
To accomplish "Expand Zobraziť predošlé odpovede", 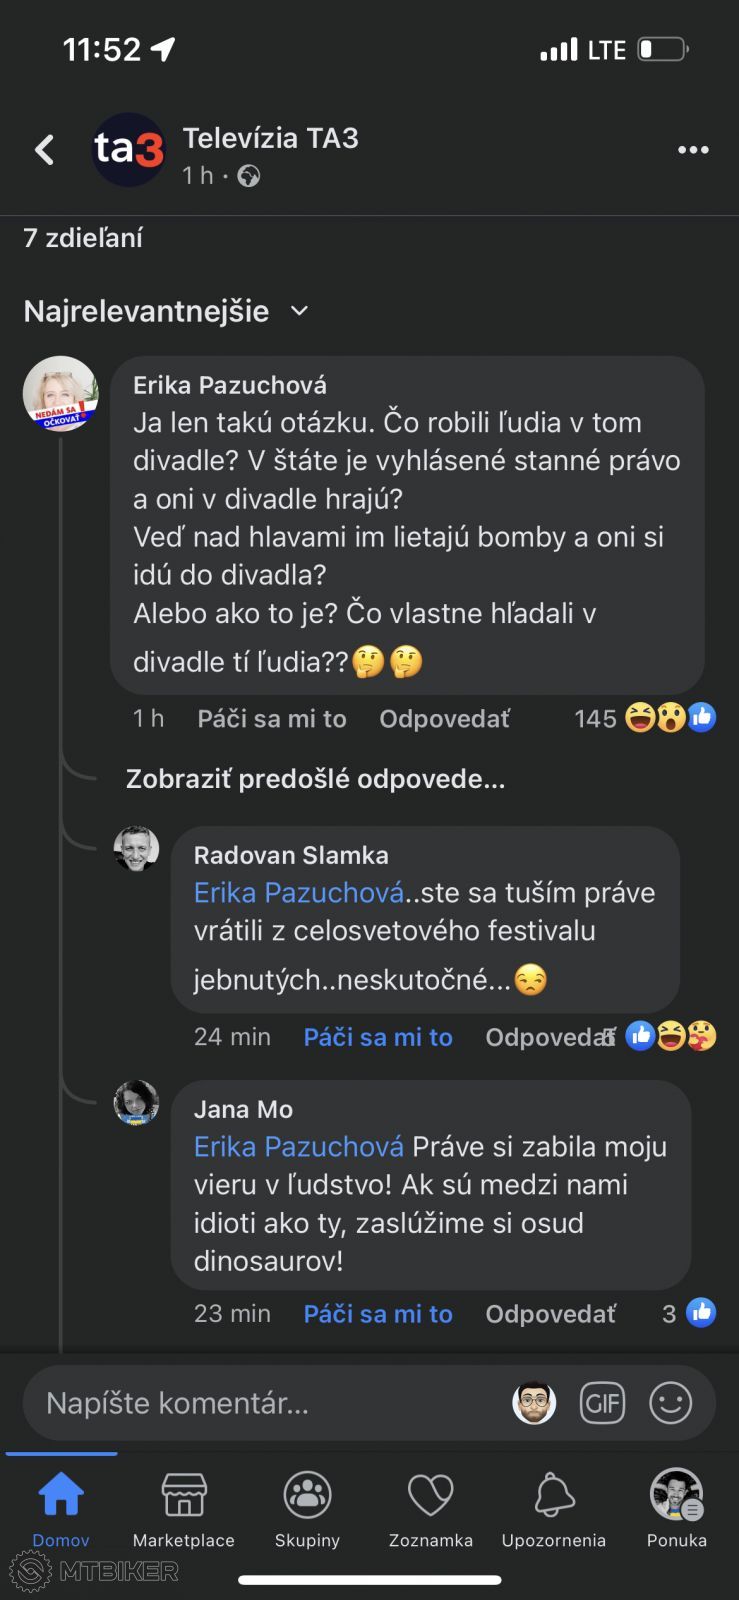I will 315,779.
